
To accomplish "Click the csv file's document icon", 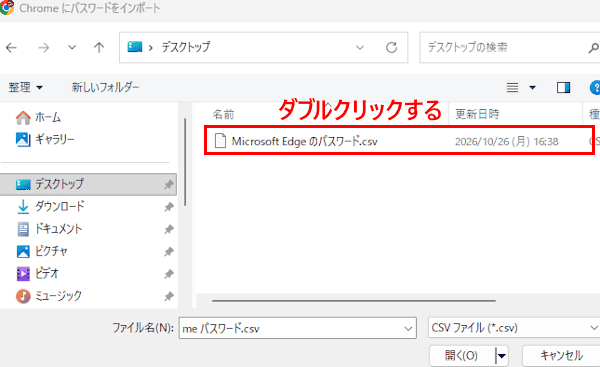I will click(220, 141).
